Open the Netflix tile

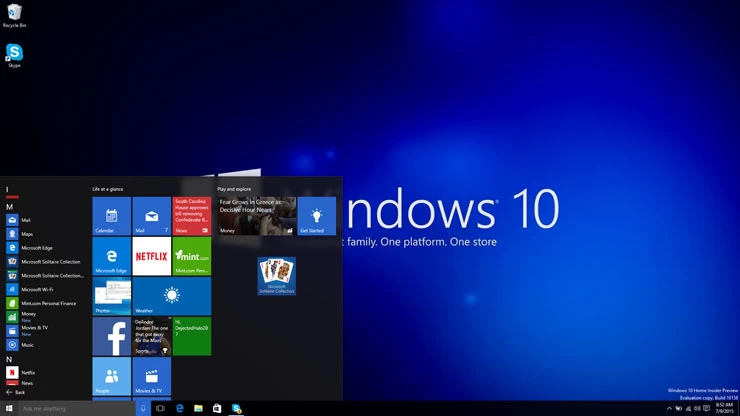[151, 256]
